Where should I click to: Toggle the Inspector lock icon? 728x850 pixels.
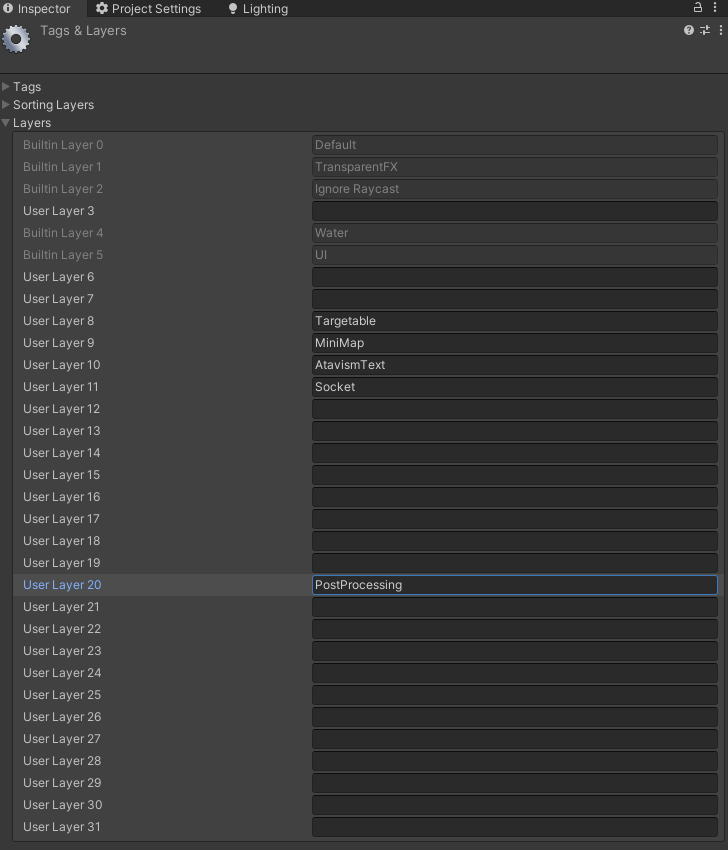tap(698, 8)
